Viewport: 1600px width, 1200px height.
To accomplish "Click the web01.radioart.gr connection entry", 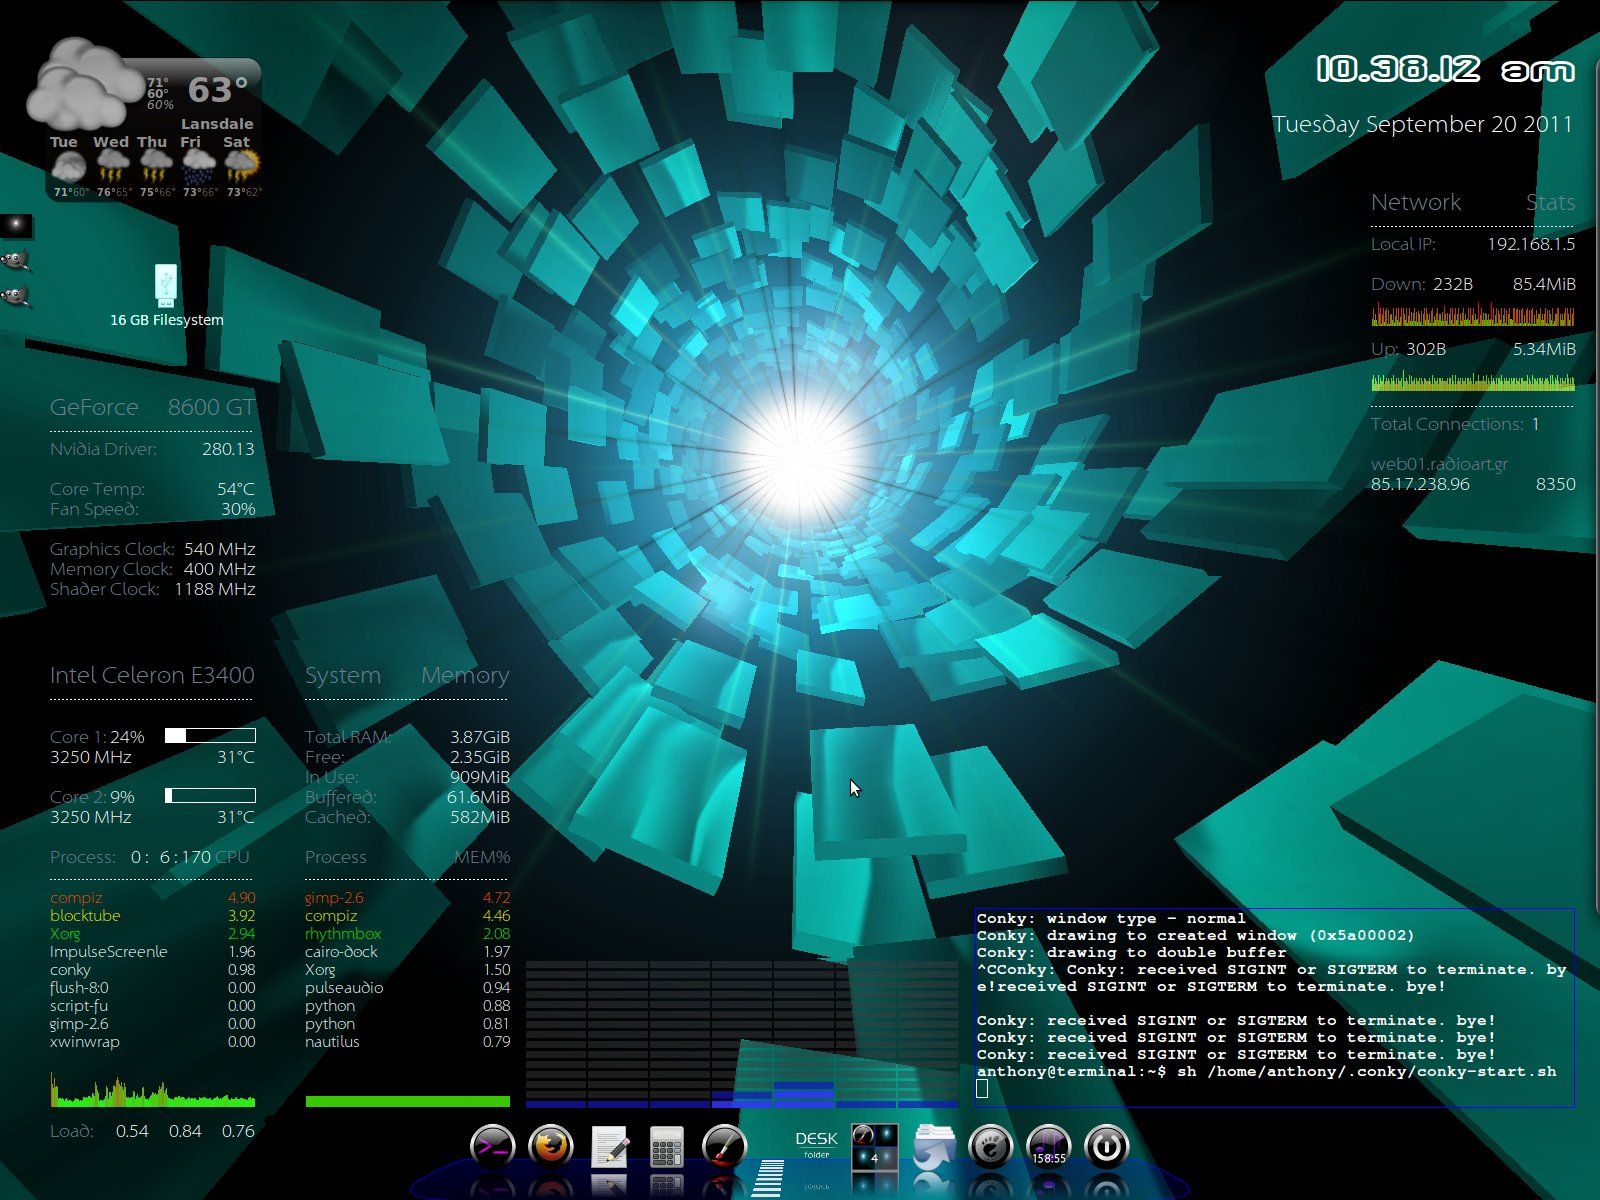I will [x=1439, y=464].
